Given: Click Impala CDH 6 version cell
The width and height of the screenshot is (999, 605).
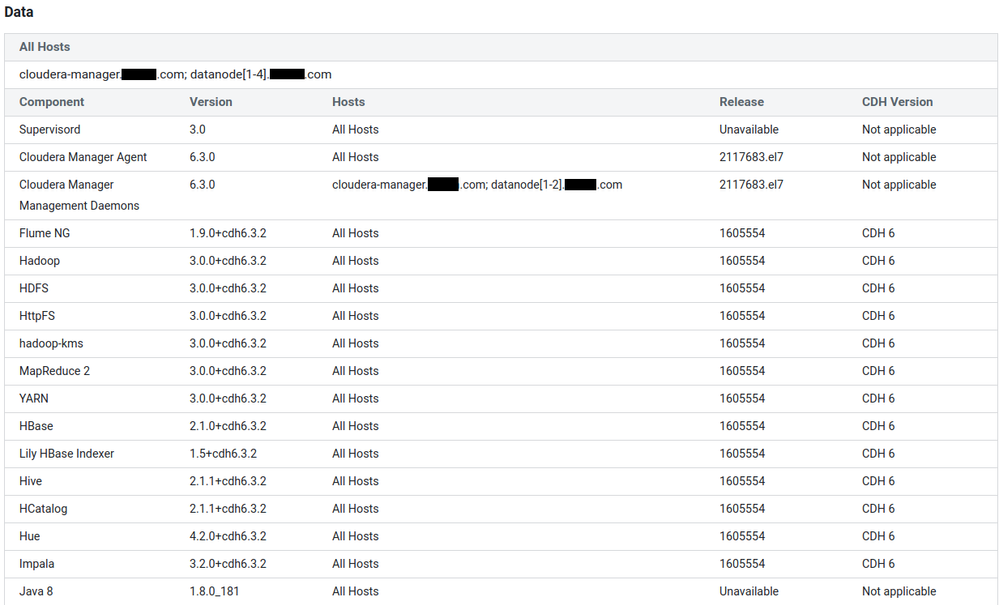Looking at the screenshot, I should pos(878,564).
